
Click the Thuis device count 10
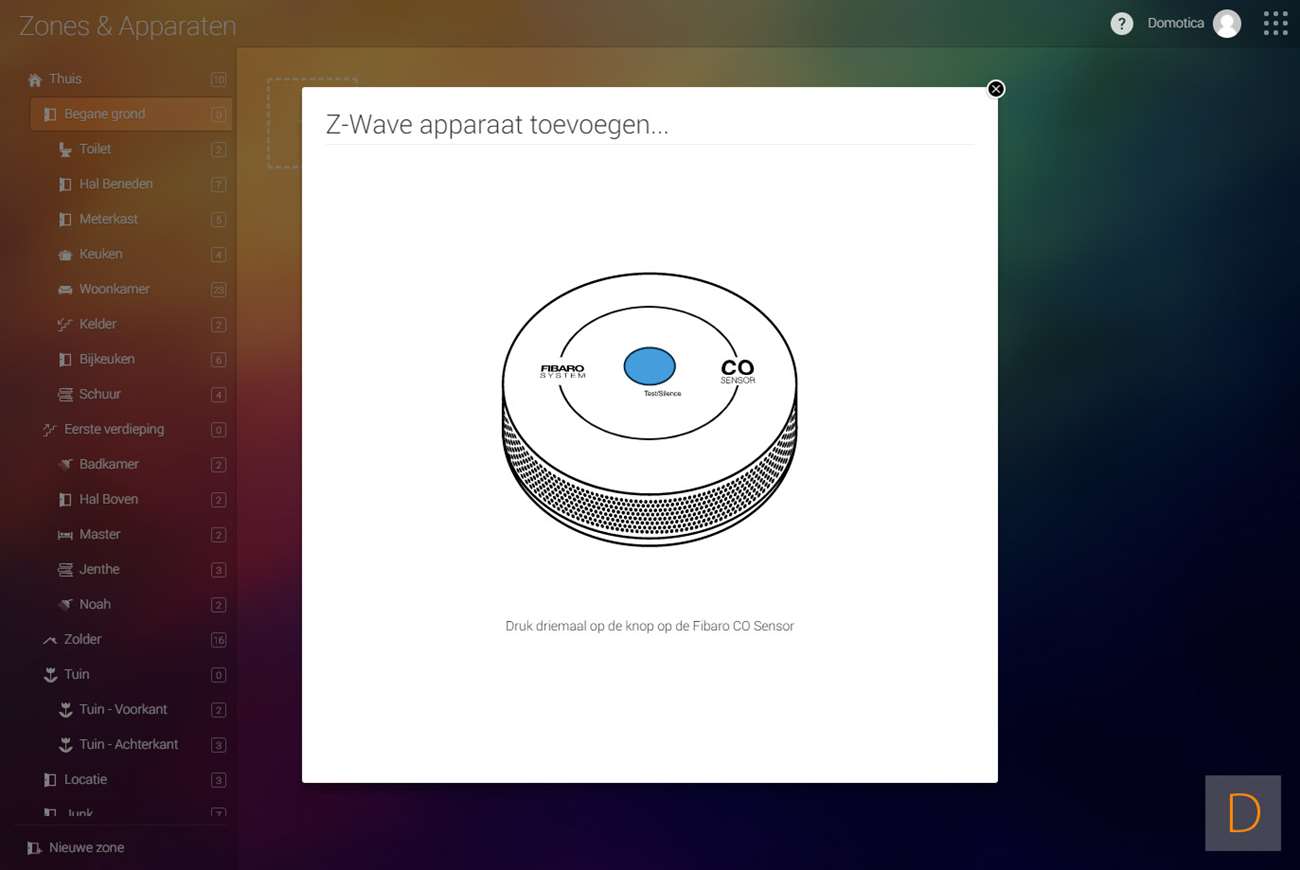tap(218, 80)
